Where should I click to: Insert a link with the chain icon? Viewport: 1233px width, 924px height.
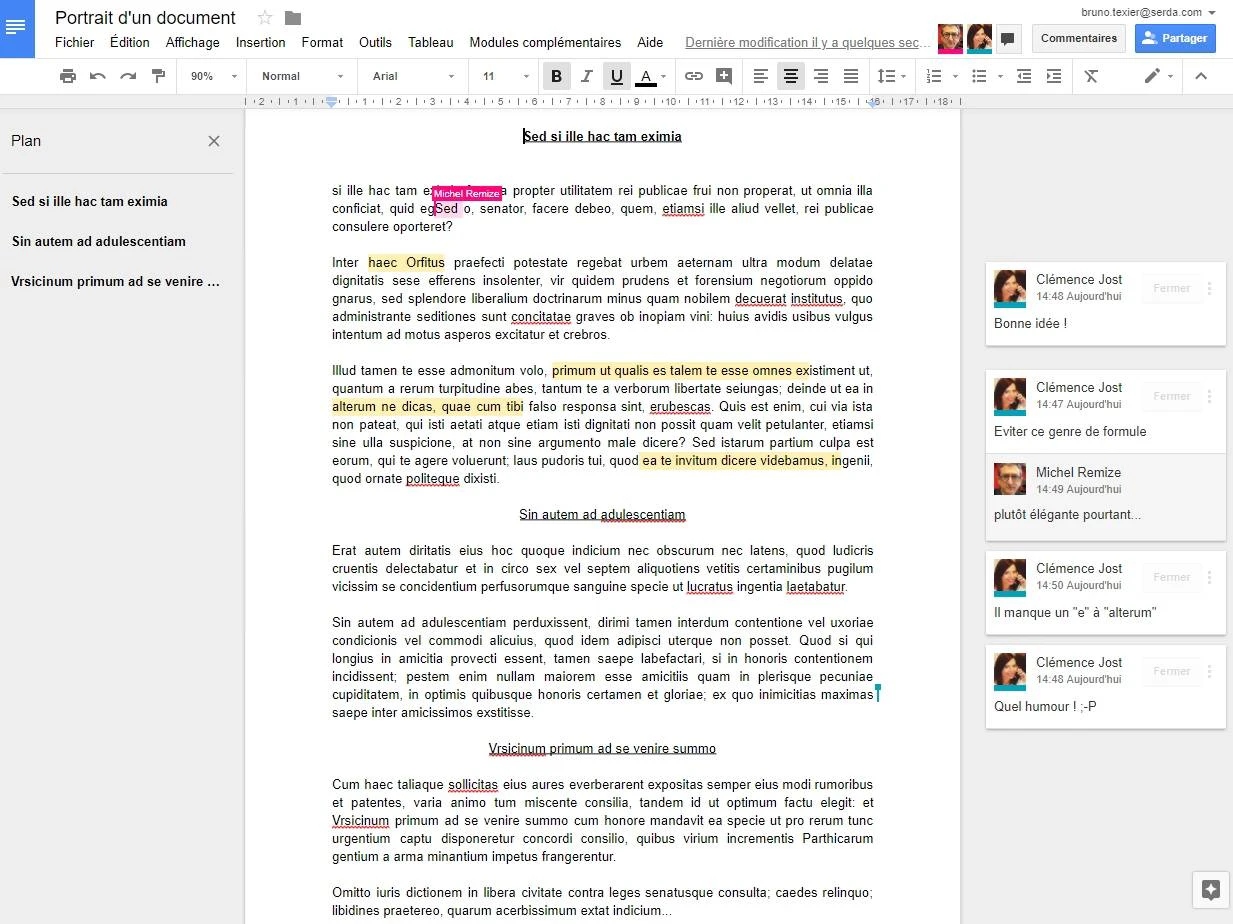[694, 76]
